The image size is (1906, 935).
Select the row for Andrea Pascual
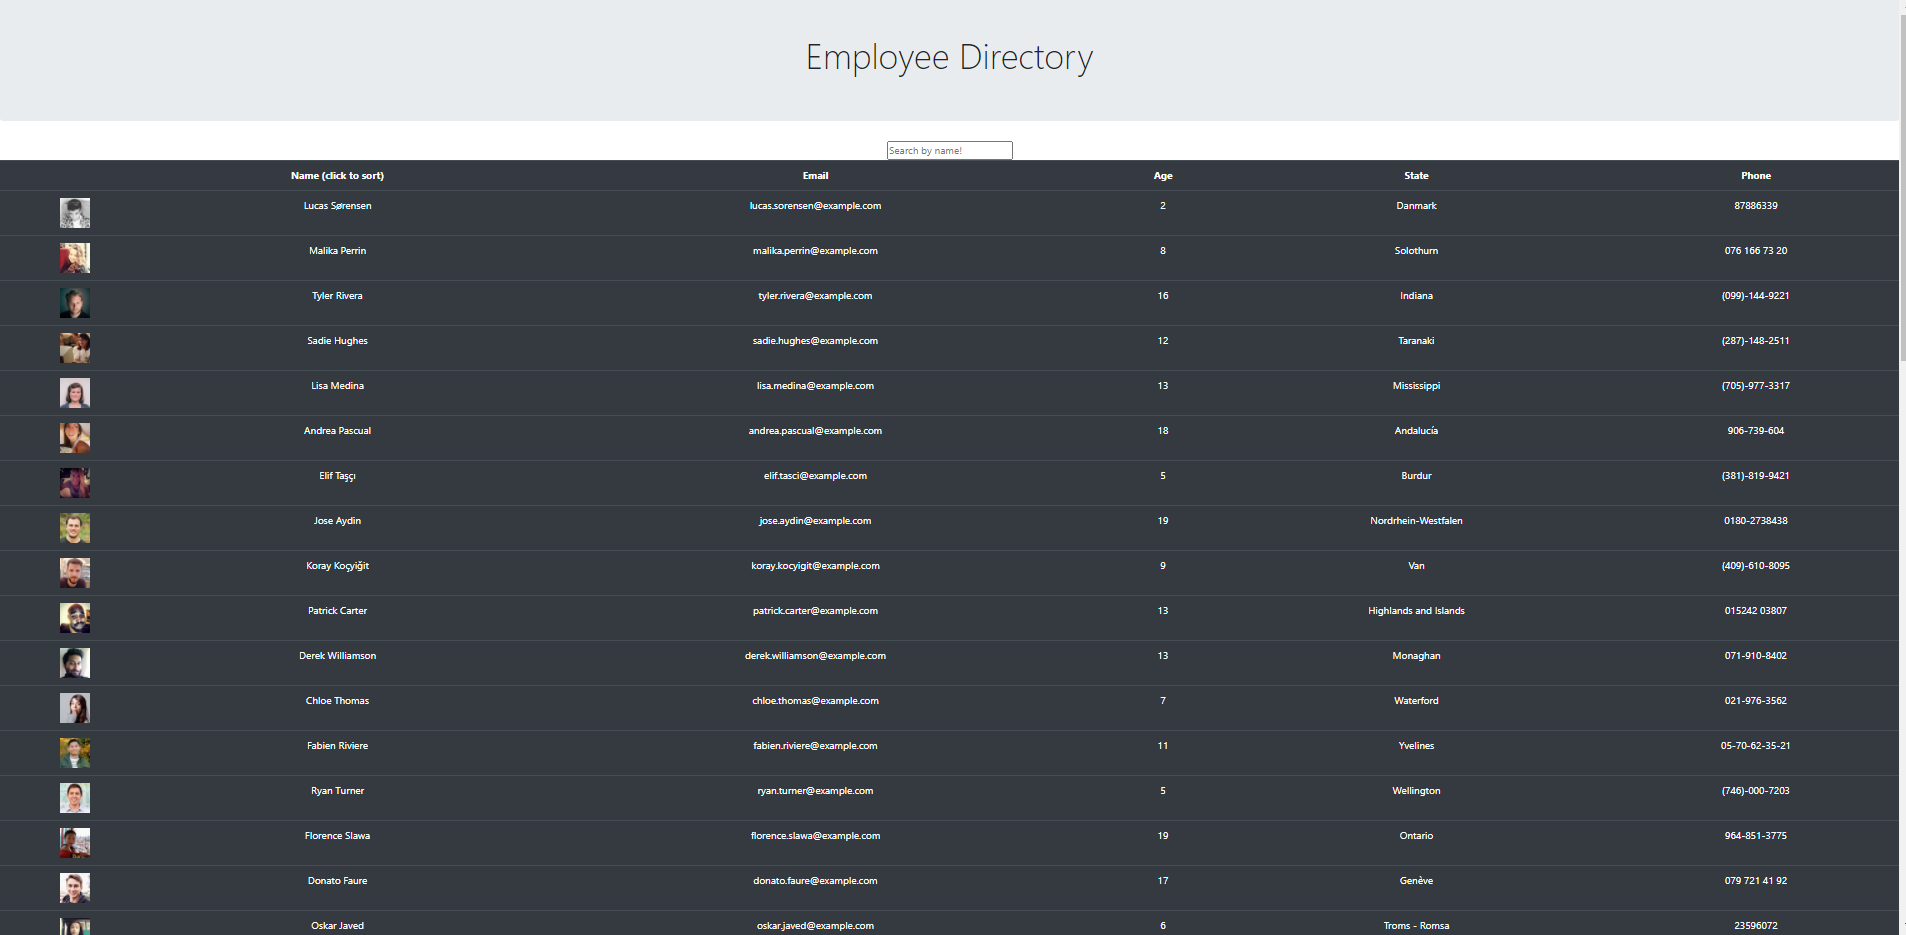point(337,431)
